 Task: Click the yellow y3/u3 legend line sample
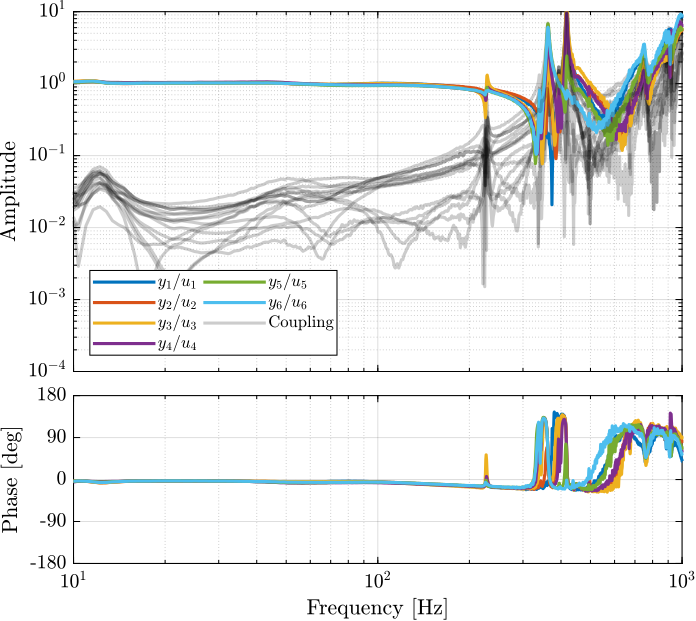[x=124, y=323]
